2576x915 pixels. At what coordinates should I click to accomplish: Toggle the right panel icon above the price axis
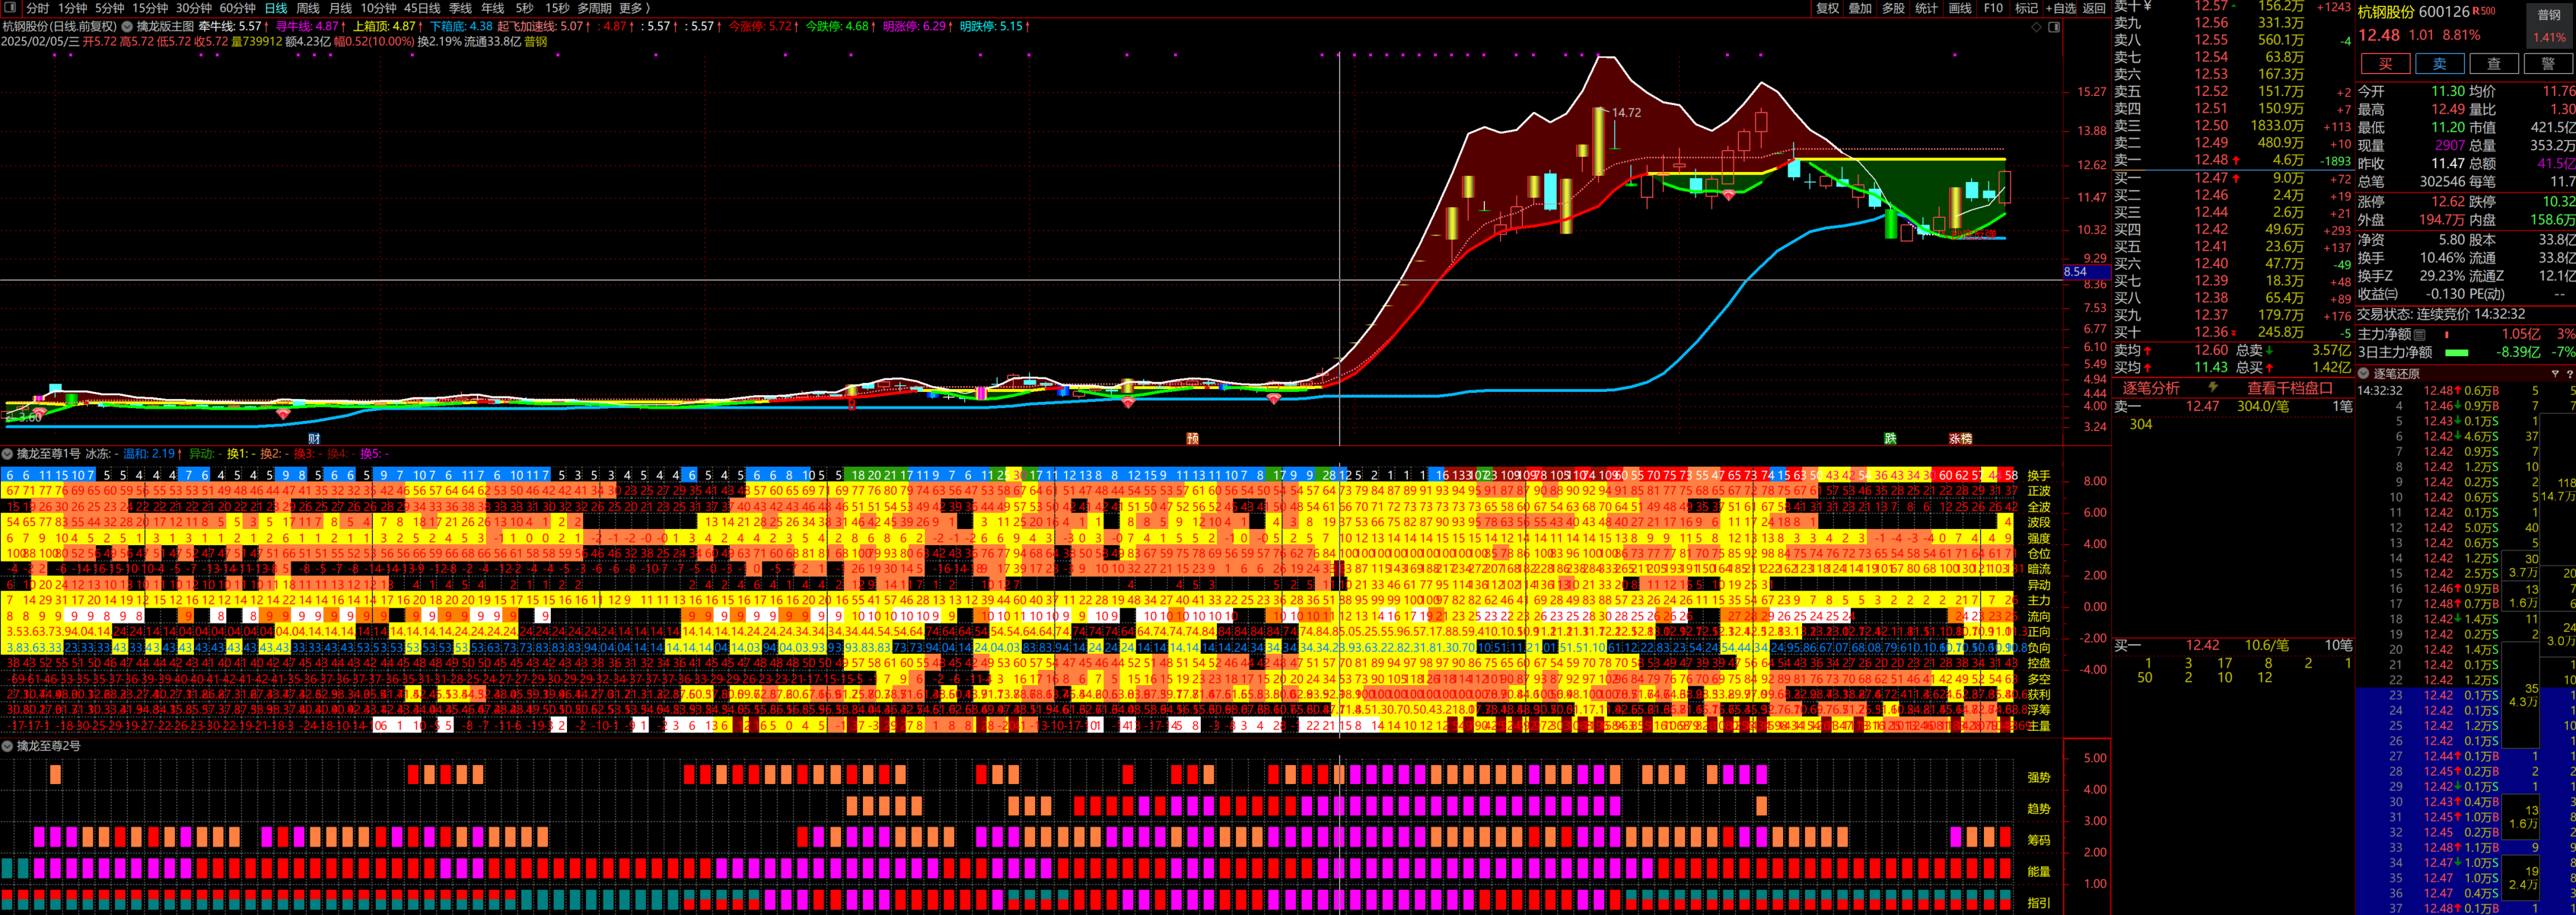pyautogui.click(x=2054, y=27)
